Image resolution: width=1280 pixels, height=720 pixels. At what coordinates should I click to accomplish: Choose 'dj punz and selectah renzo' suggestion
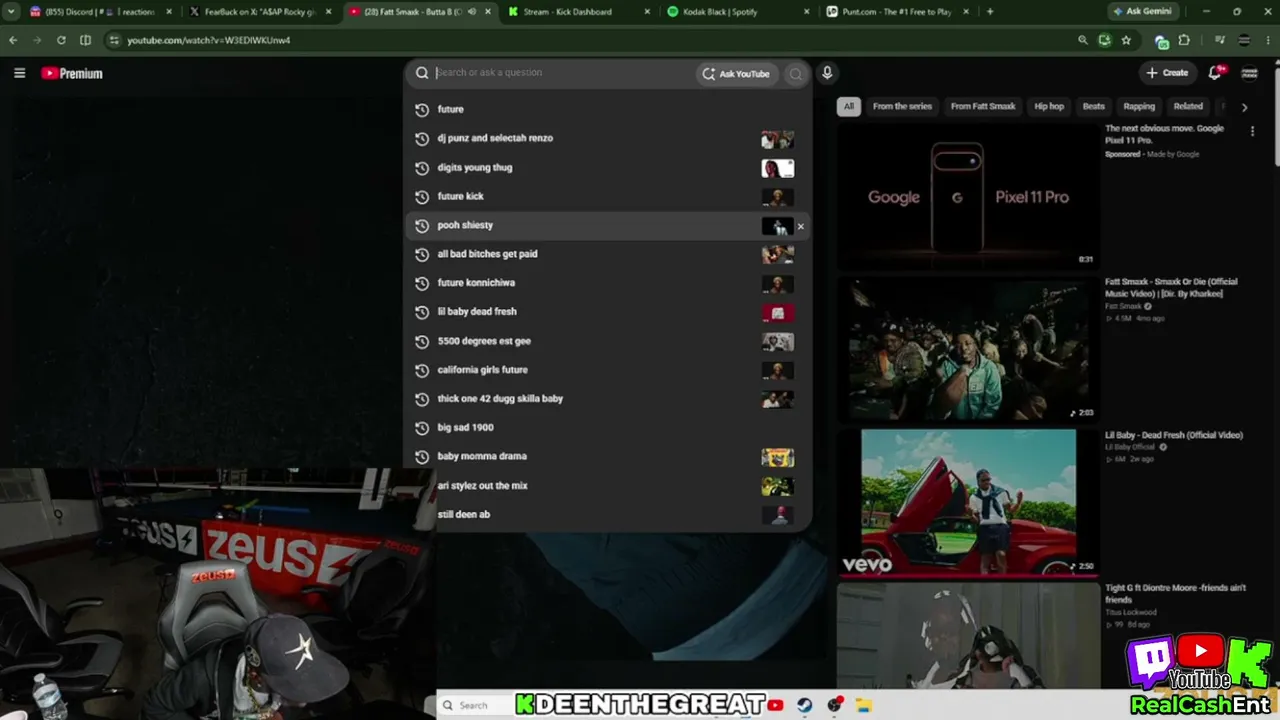607,138
